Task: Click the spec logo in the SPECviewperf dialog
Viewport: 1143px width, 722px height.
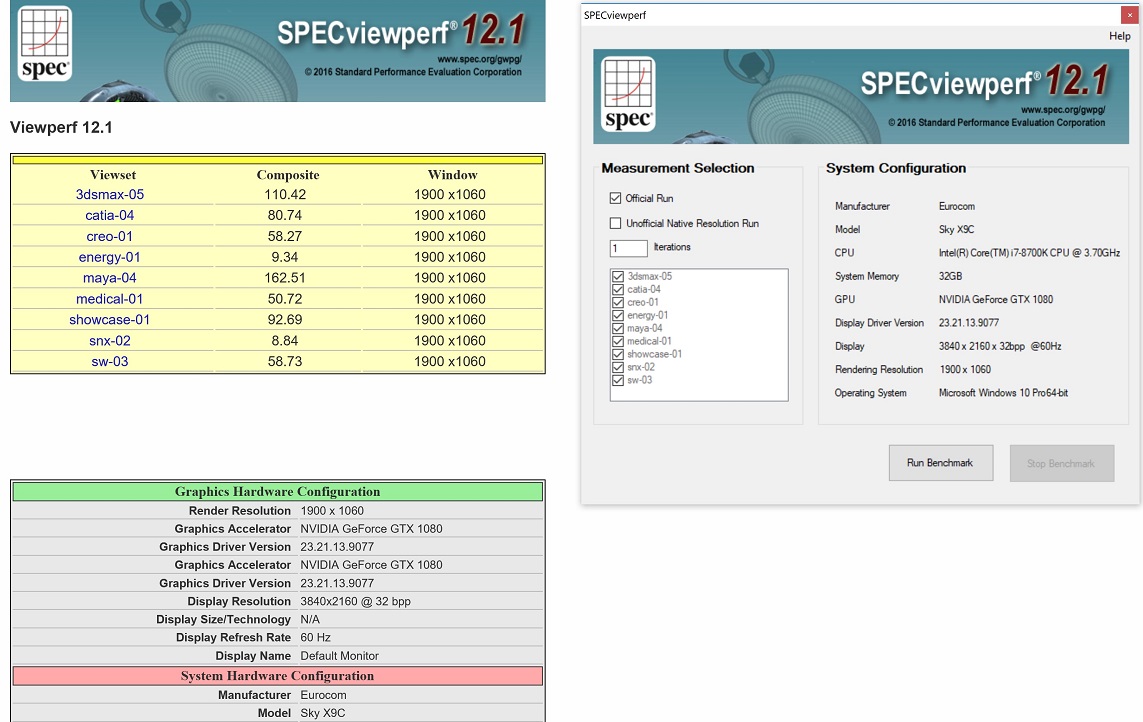Action: click(x=628, y=94)
